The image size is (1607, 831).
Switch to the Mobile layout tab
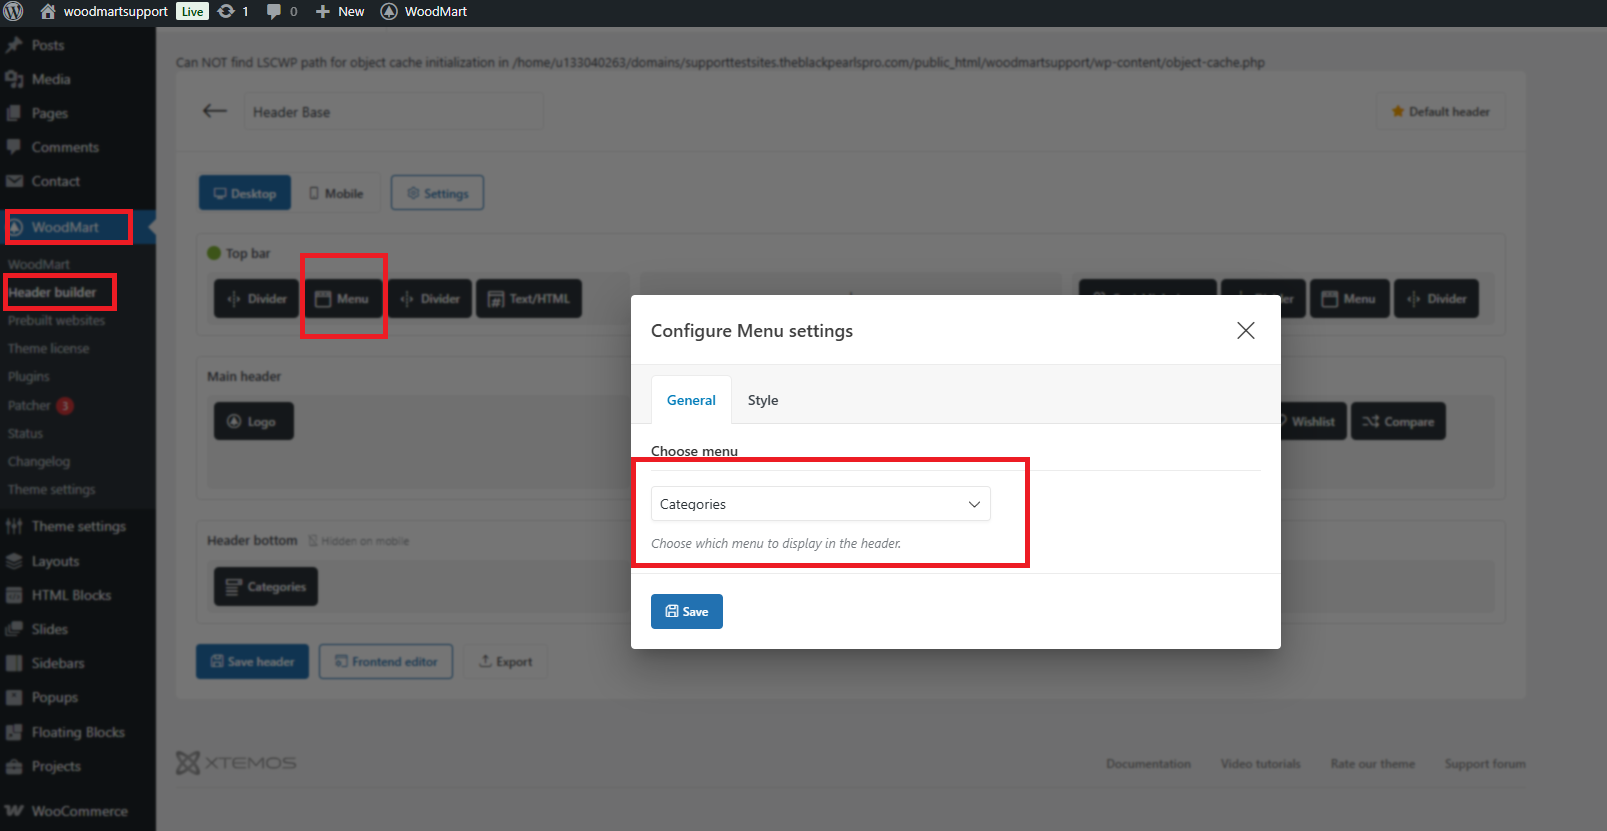336,193
